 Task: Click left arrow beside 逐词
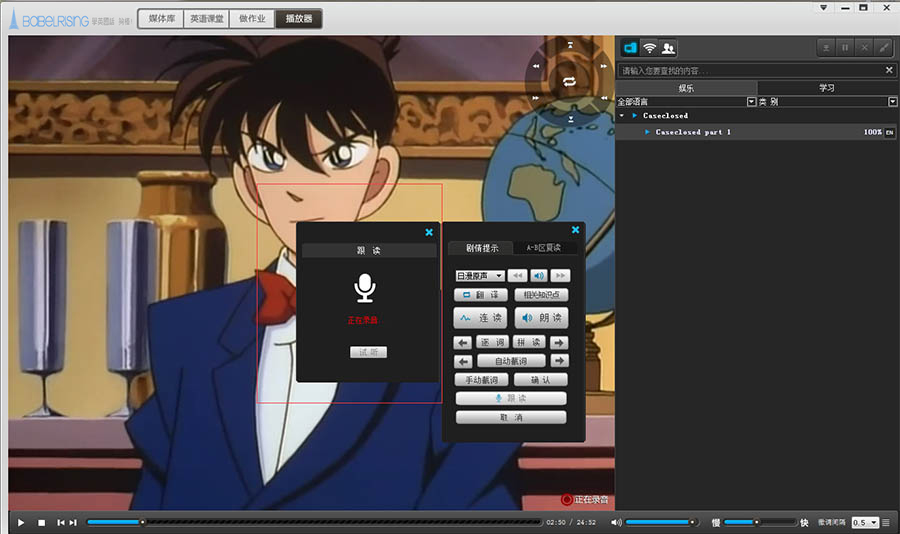click(463, 343)
